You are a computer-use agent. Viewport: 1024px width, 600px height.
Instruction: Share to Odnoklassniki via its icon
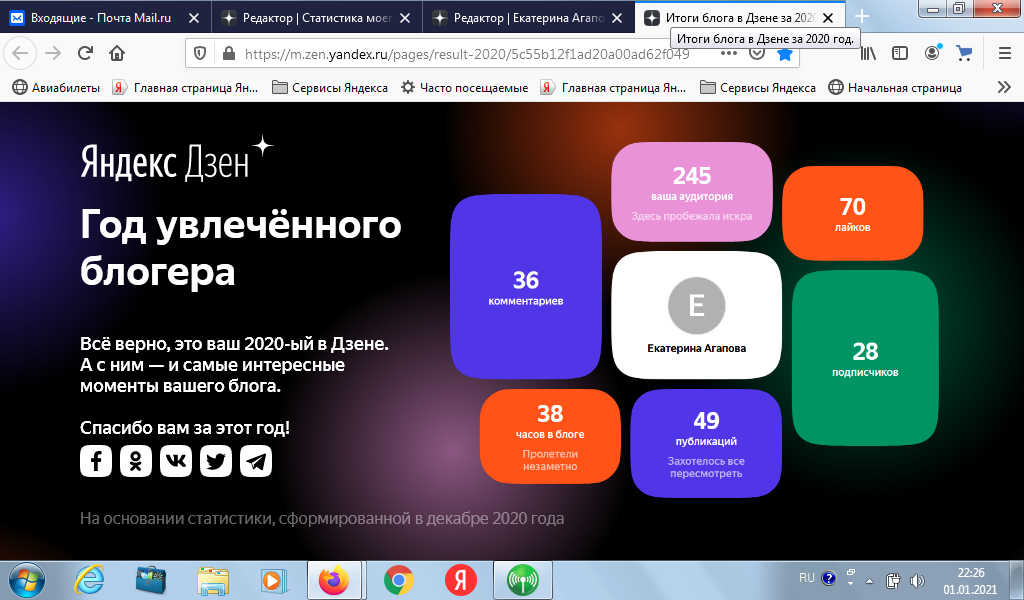(x=136, y=461)
